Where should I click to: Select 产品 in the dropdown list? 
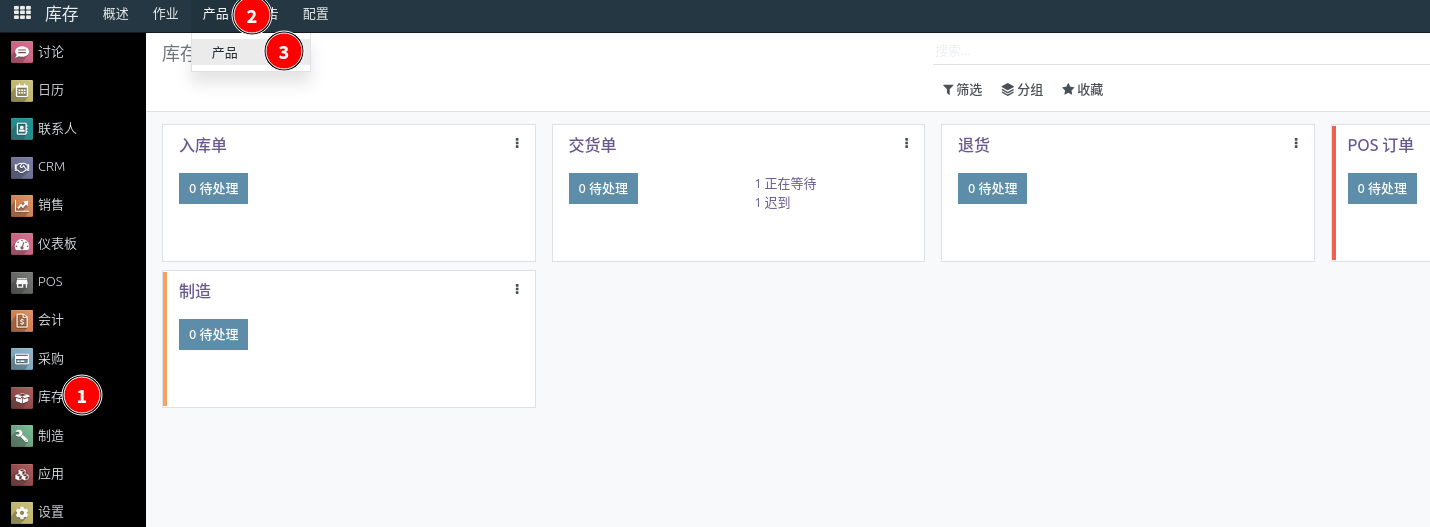pyautogui.click(x=225, y=53)
